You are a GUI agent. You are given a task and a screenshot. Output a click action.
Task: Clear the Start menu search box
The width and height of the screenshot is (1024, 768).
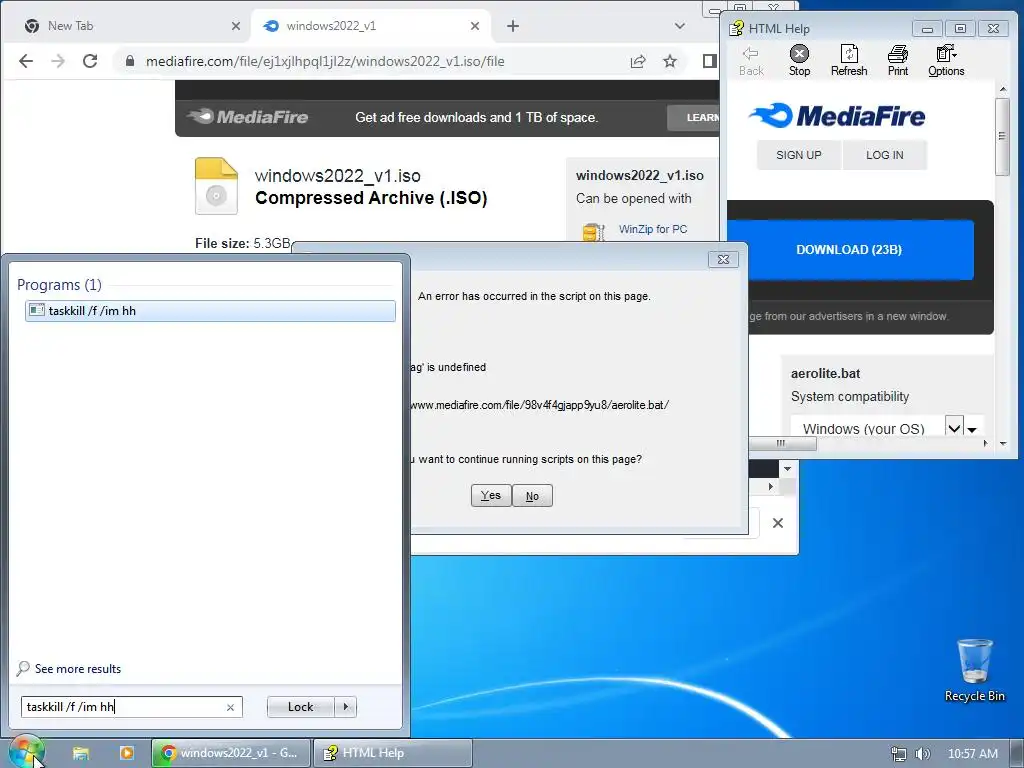point(230,707)
